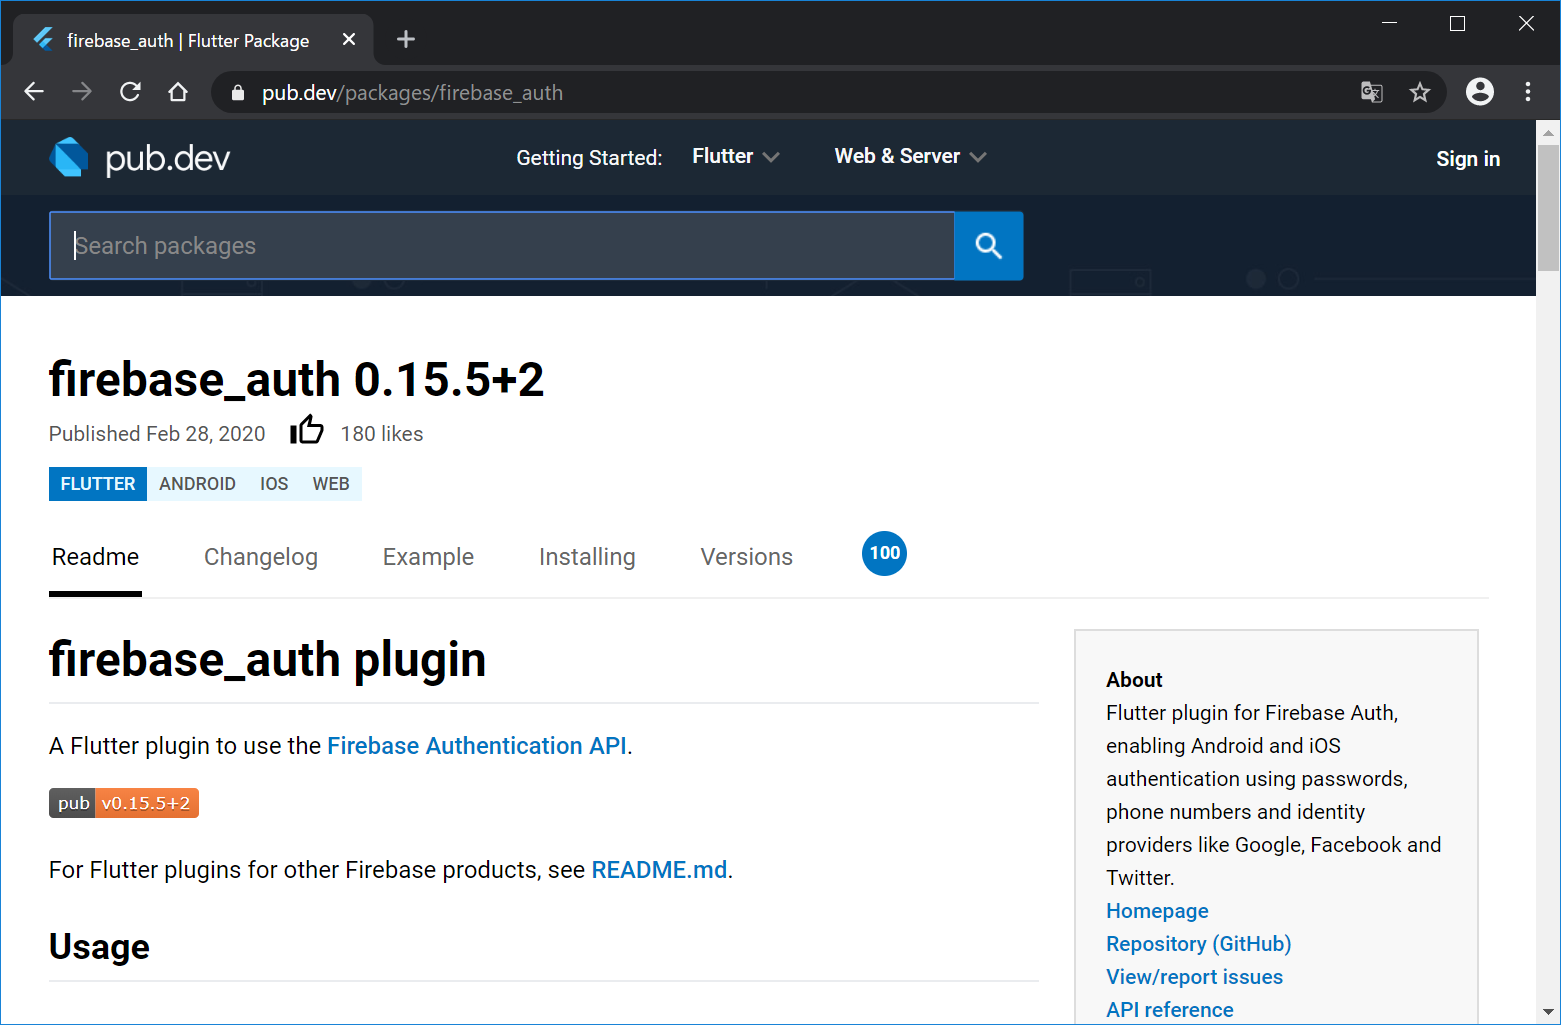Click the firebase_auth plugin heading
The width and height of the screenshot is (1561, 1025).
267,660
